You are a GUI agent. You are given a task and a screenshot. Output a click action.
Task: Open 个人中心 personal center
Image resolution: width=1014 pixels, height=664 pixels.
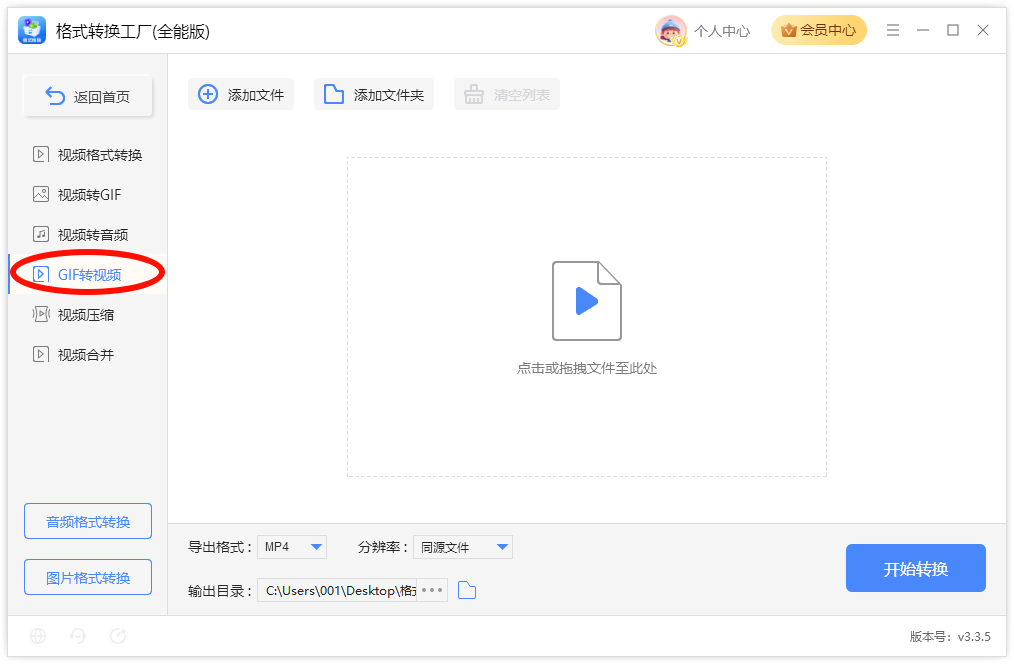click(x=722, y=31)
